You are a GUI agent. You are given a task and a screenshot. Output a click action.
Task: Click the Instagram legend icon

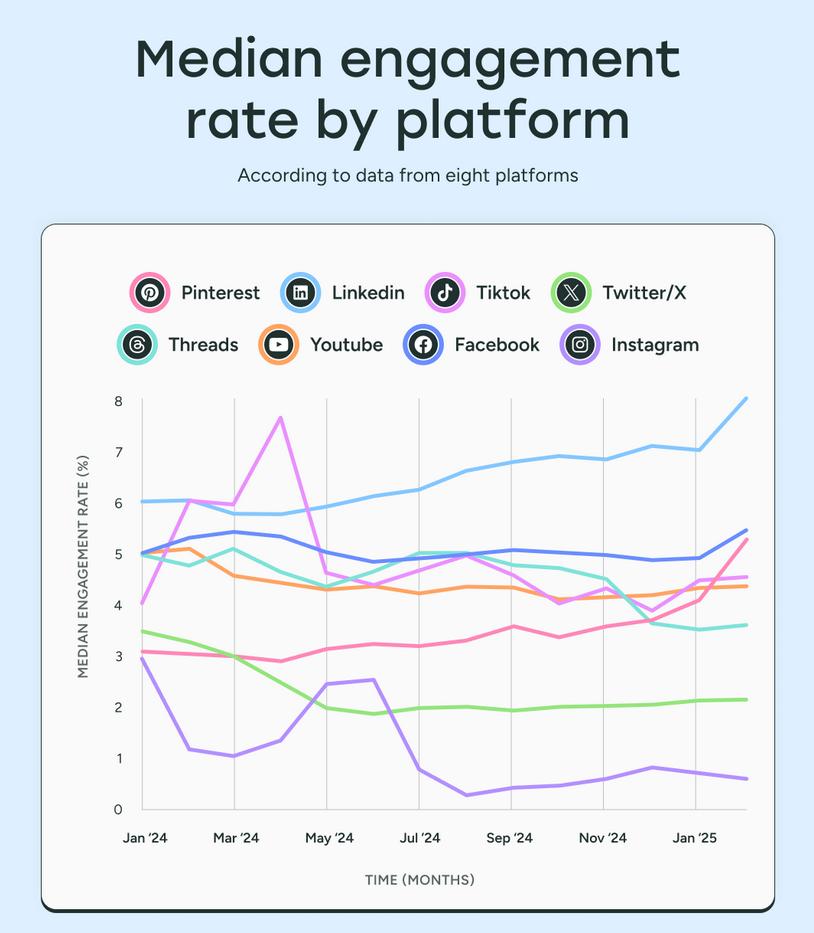[x=580, y=345]
